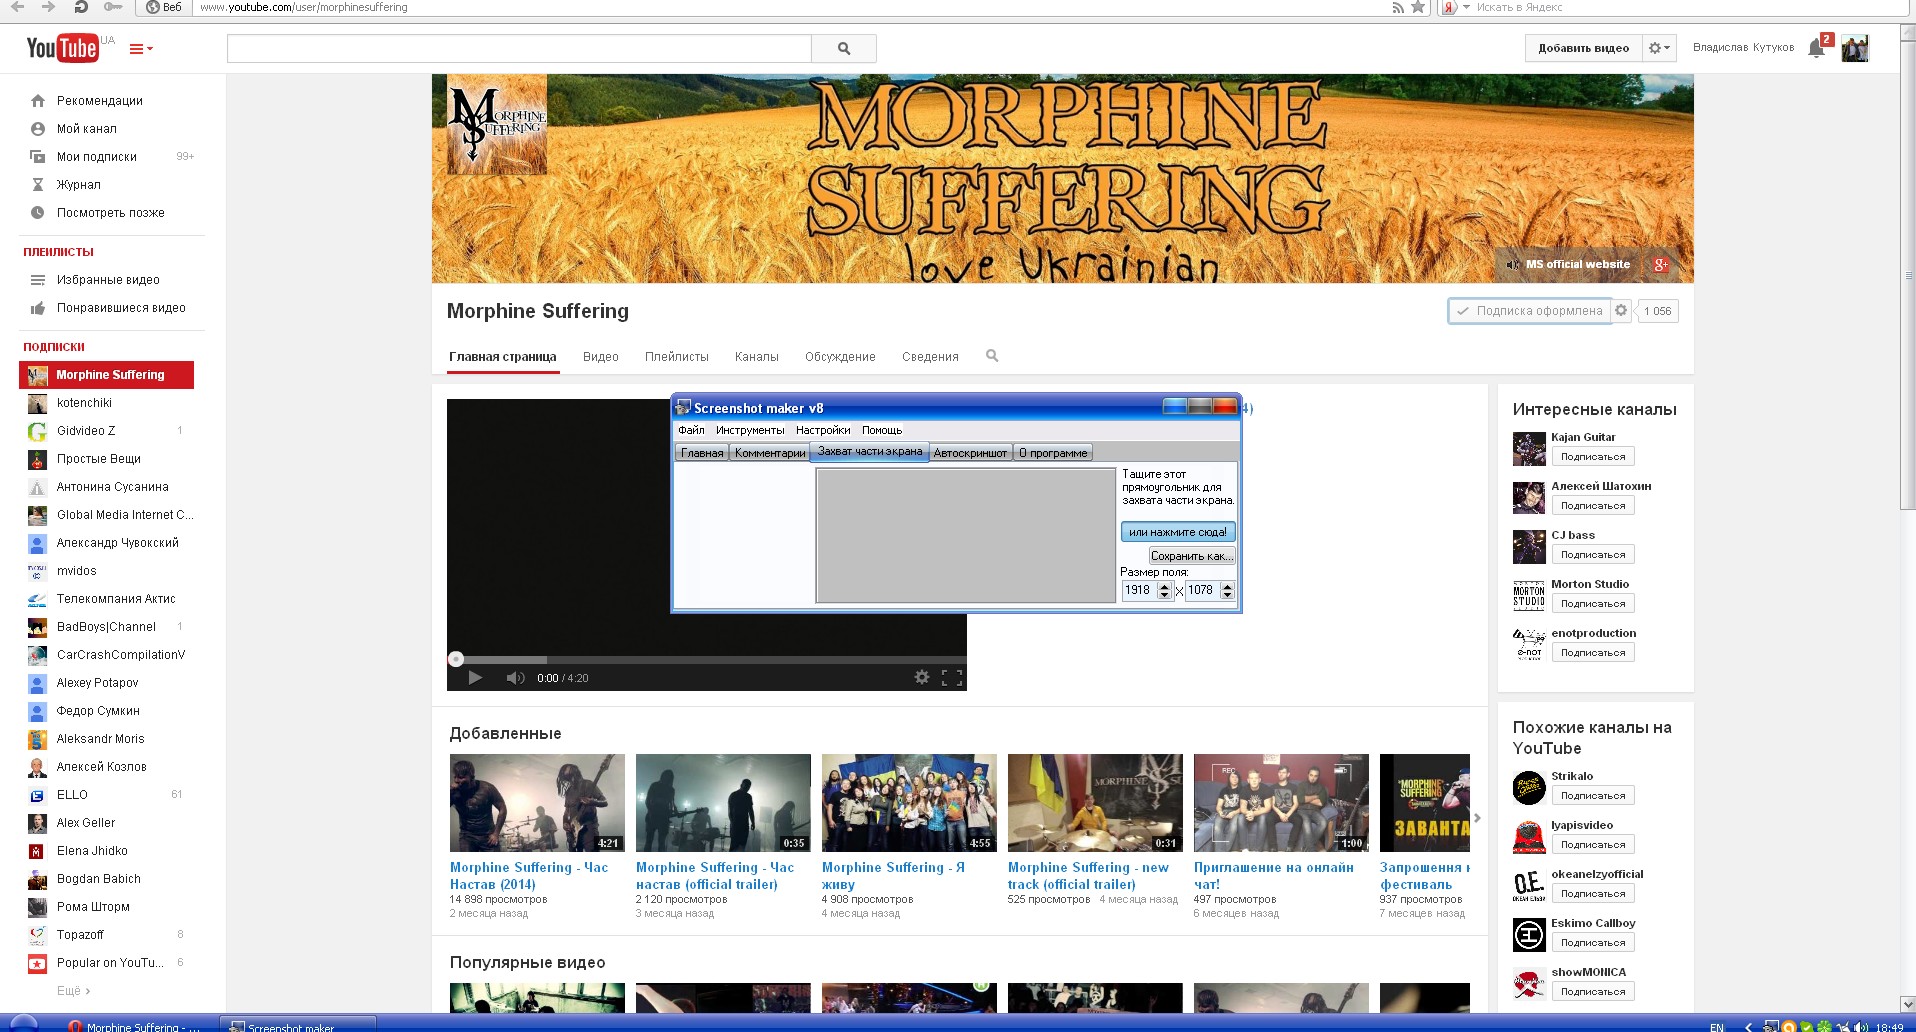Screen dimensions: 1916x1032
Task: Decrease the field height 1078 stepper
Action: click(1228, 595)
